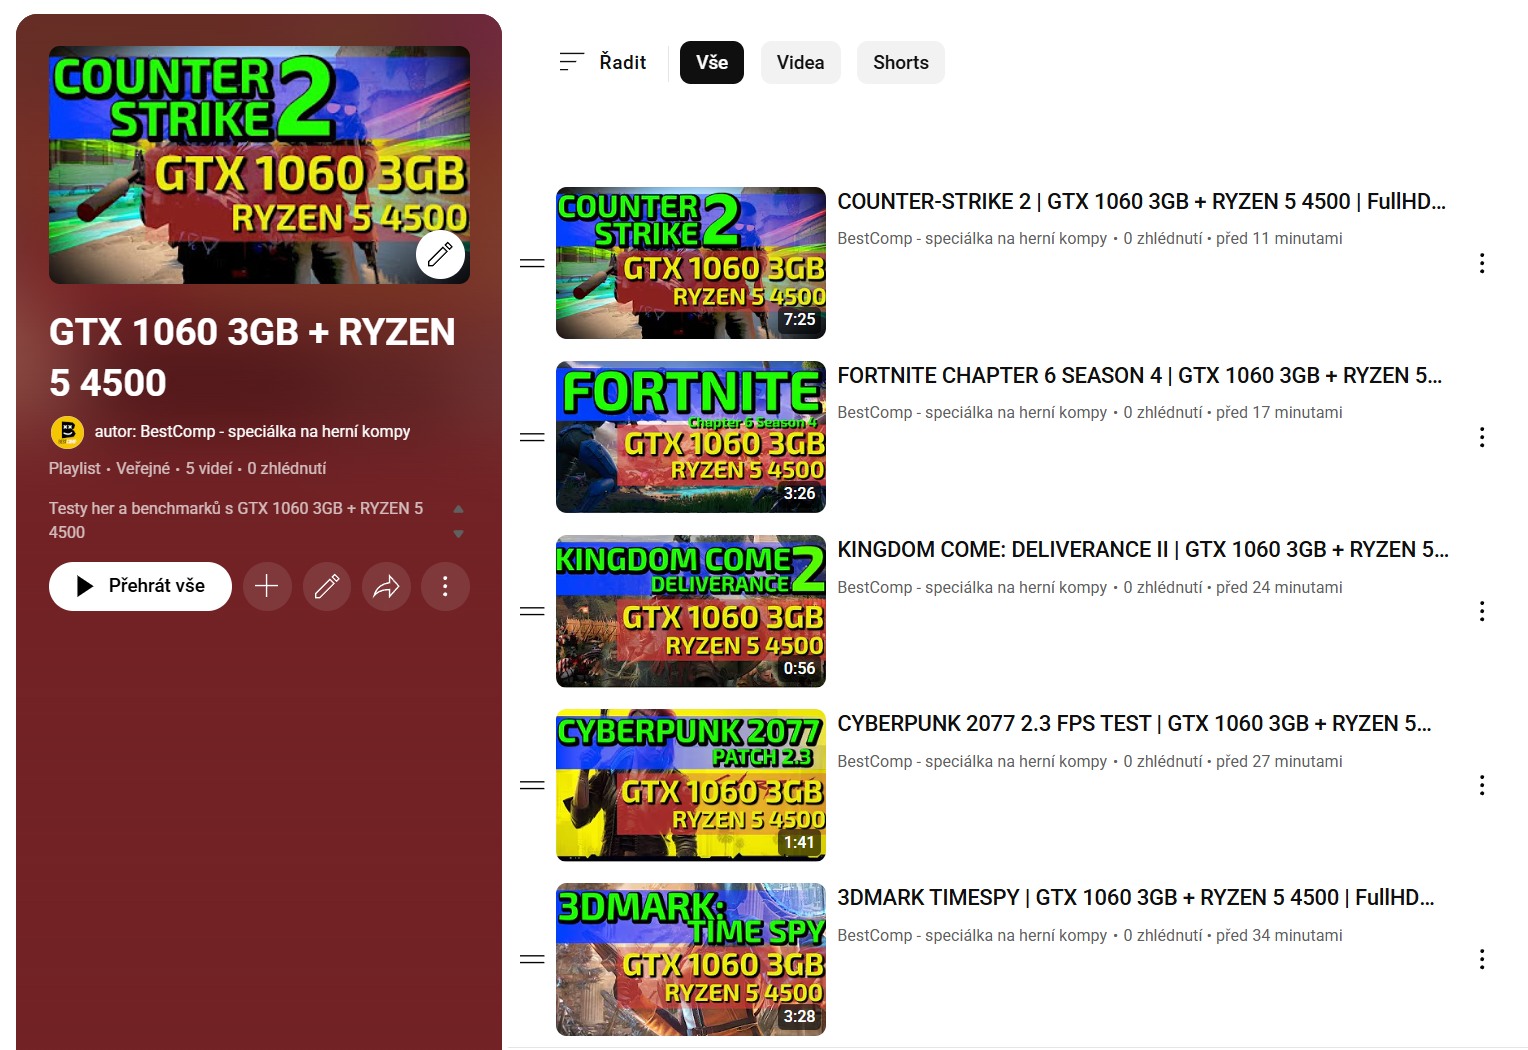The image size is (1528, 1050).
Task: Grab drag handle of Kingdom Come video
Action: pos(532,611)
